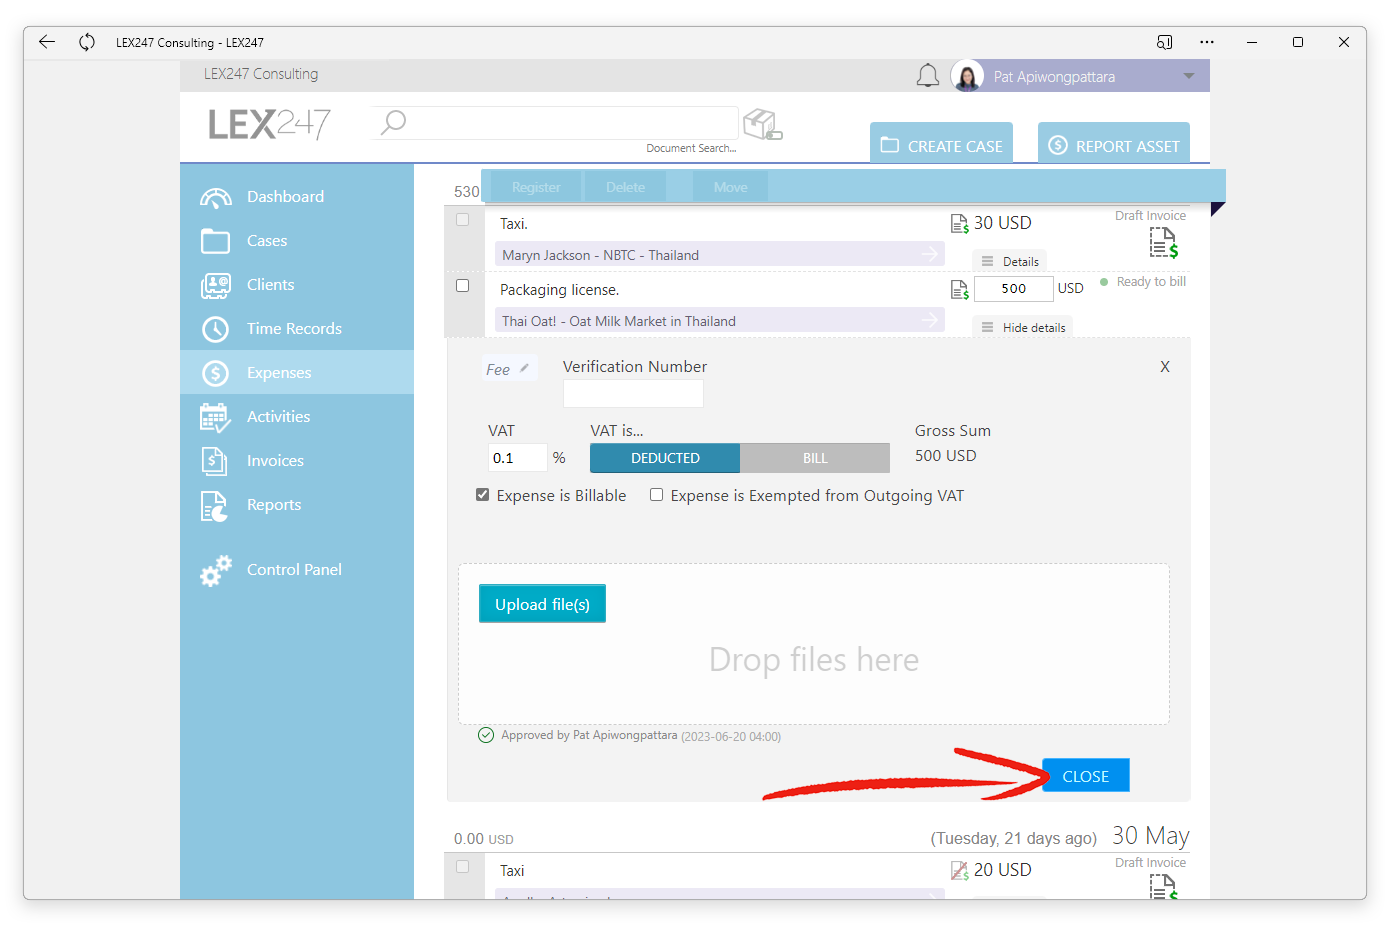Click the Packaging license. expense title
The width and height of the screenshot is (1390, 925).
pyautogui.click(x=560, y=290)
